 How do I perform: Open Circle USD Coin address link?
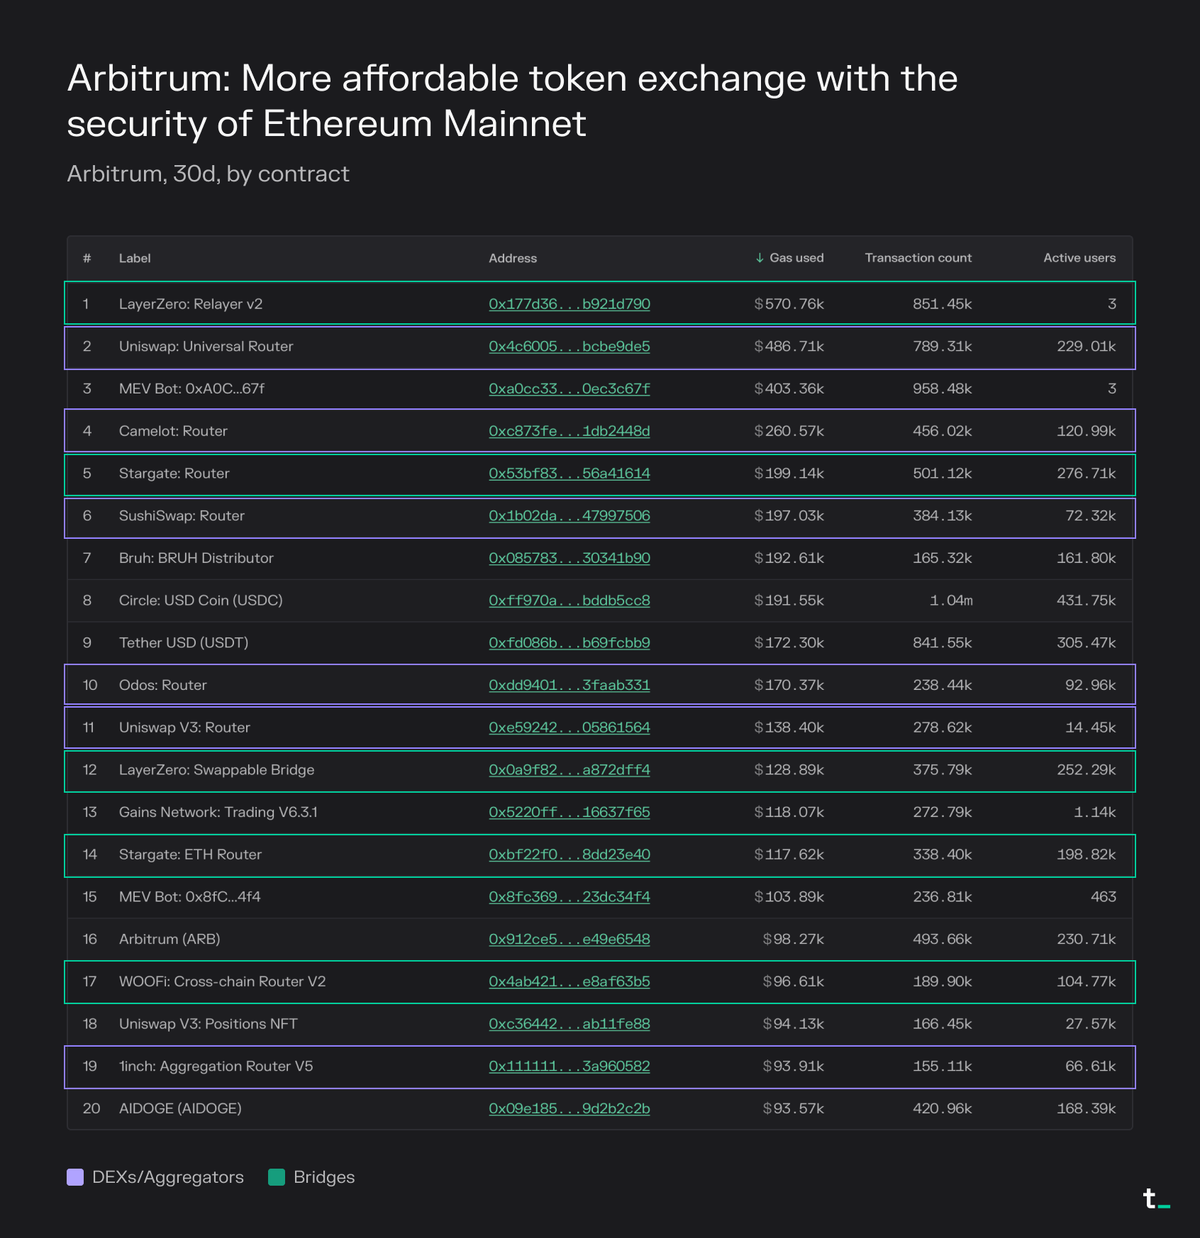pyautogui.click(x=569, y=600)
